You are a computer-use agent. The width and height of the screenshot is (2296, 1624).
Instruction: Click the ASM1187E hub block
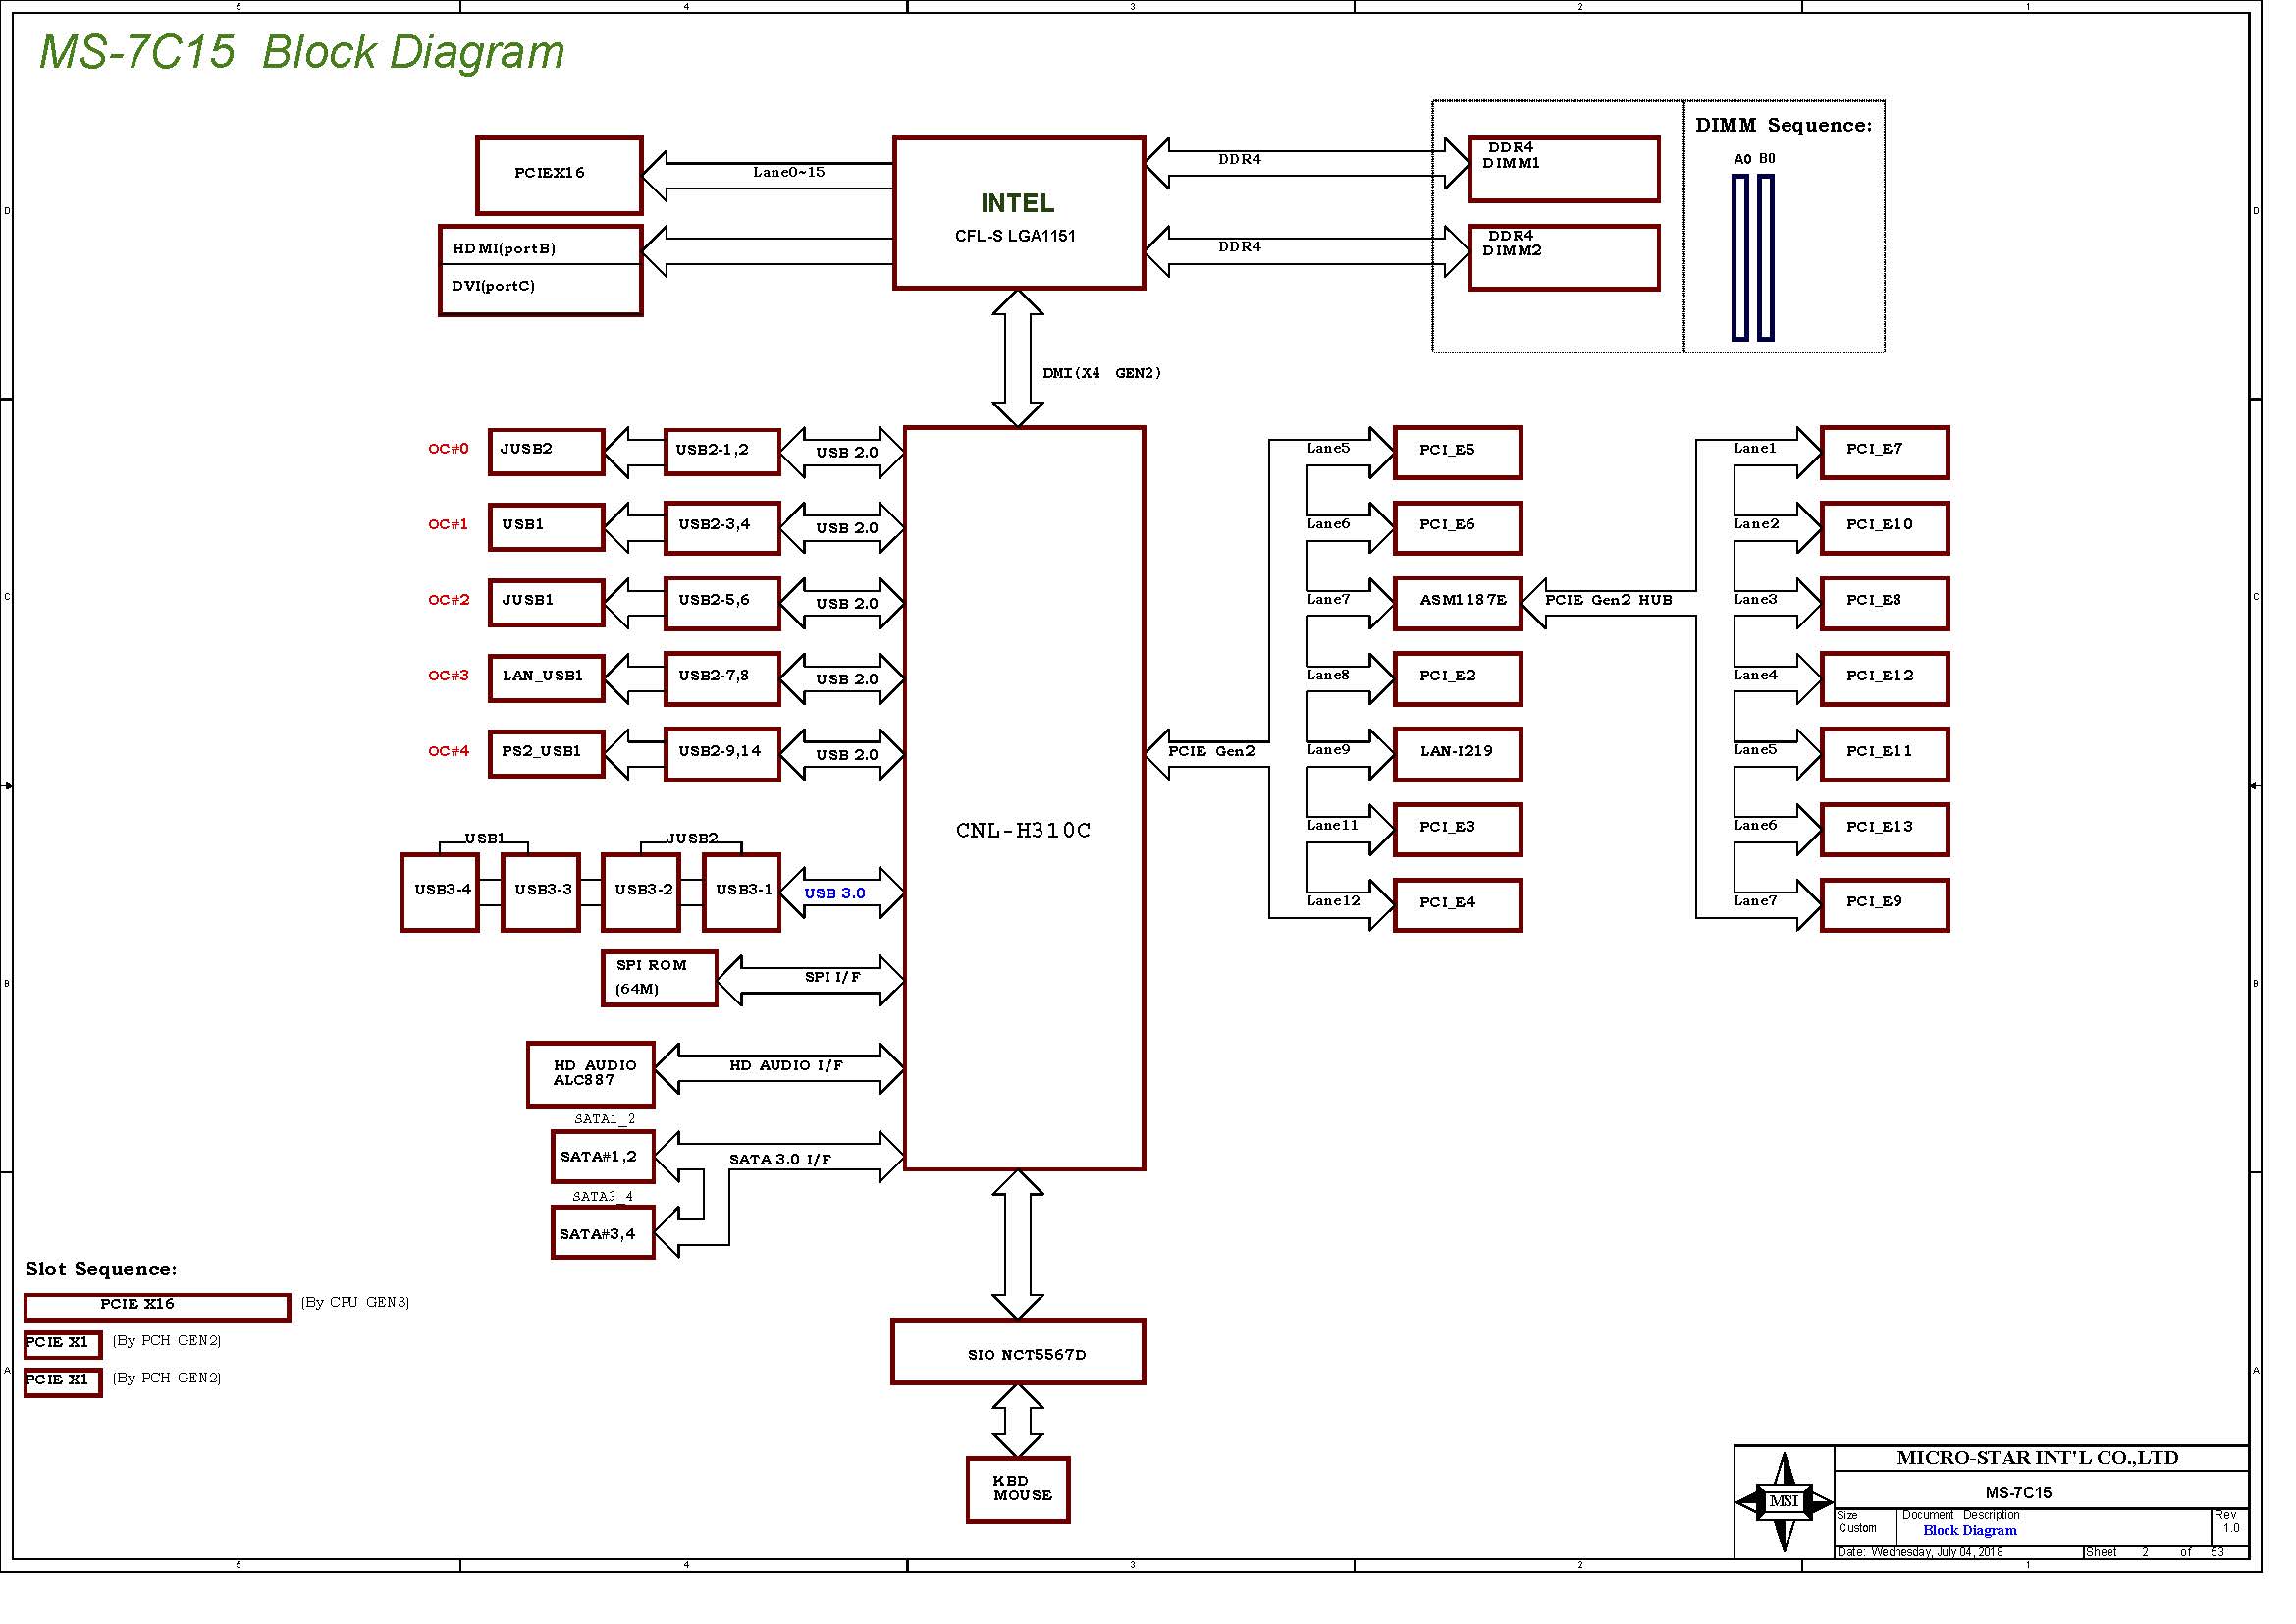tap(1457, 602)
